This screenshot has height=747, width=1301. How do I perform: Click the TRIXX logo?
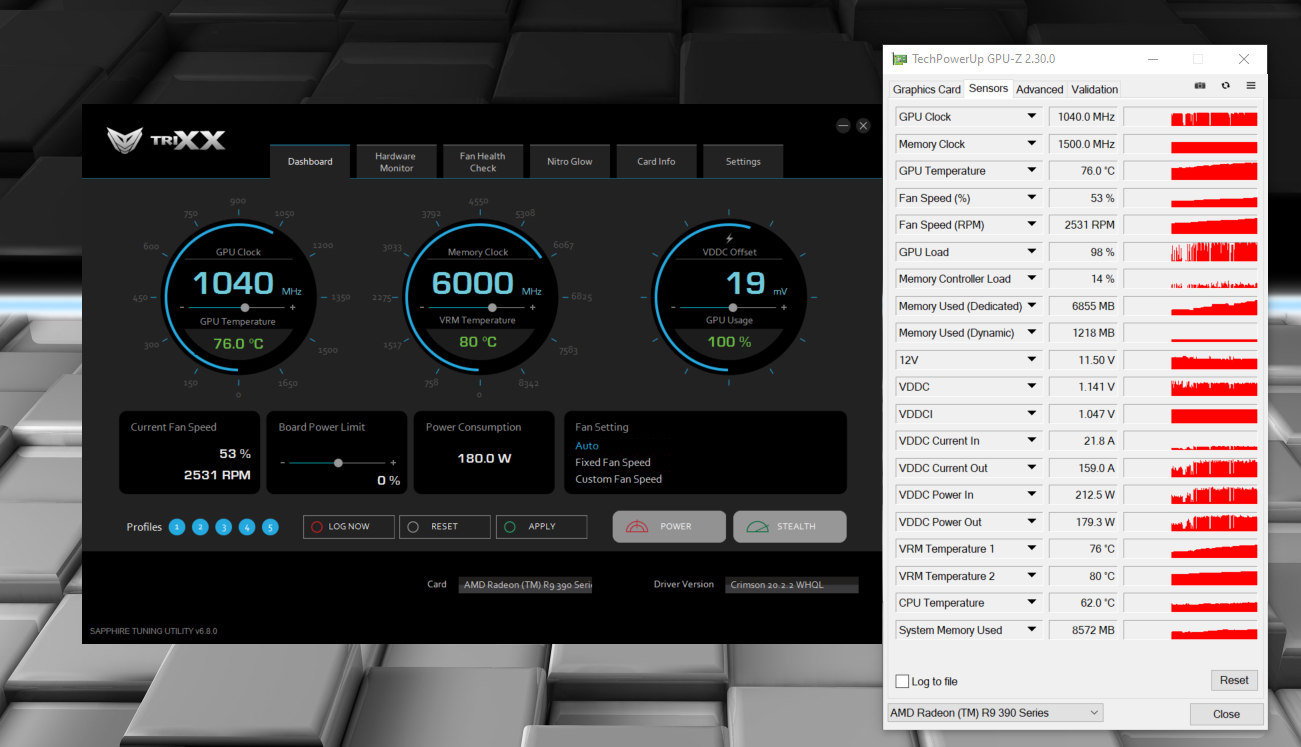(167, 139)
